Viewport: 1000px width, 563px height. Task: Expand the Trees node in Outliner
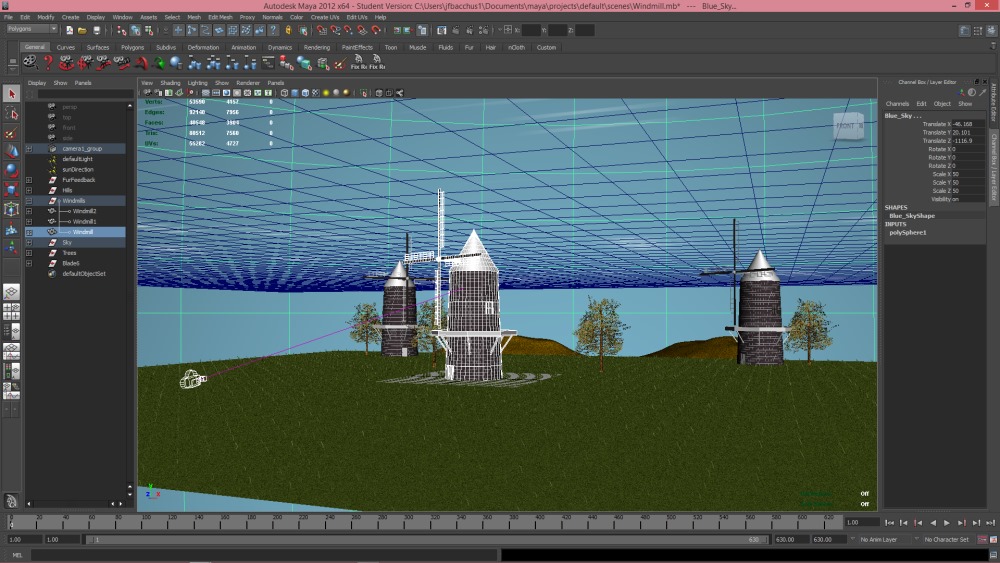pyautogui.click(x=29, y=253)
